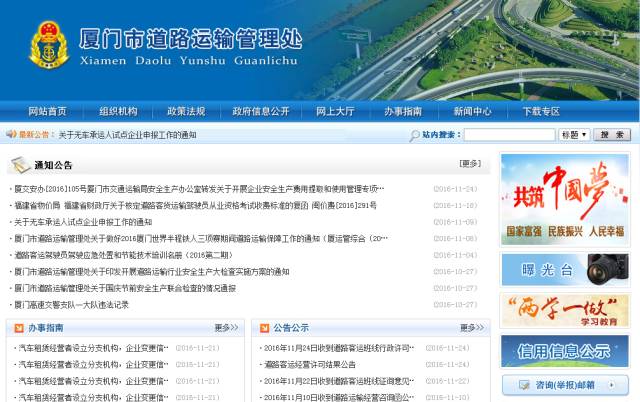Open announcement 道路客运经营许可结果公告
The width and height of the screenshot is (640, 402).
309,364
